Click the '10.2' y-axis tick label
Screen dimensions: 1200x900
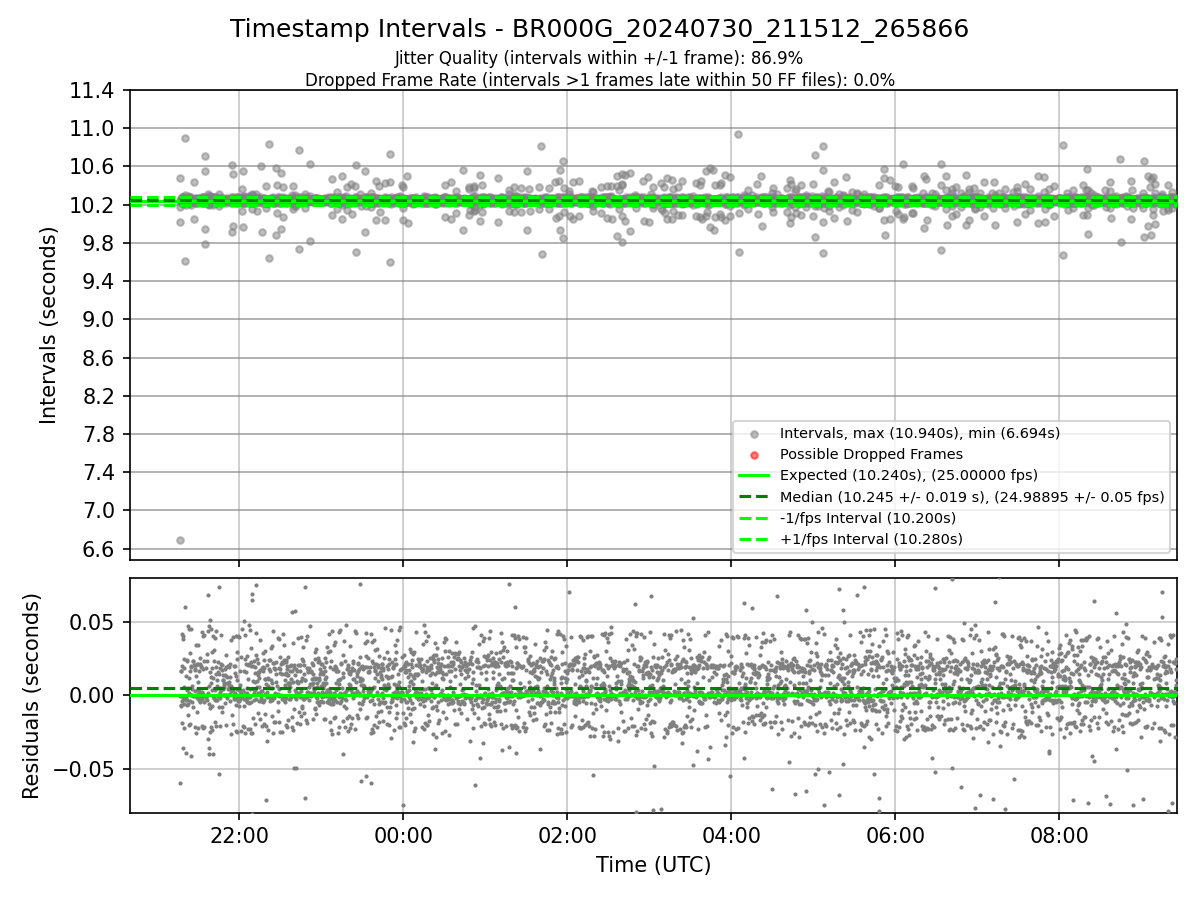[93, 205]
